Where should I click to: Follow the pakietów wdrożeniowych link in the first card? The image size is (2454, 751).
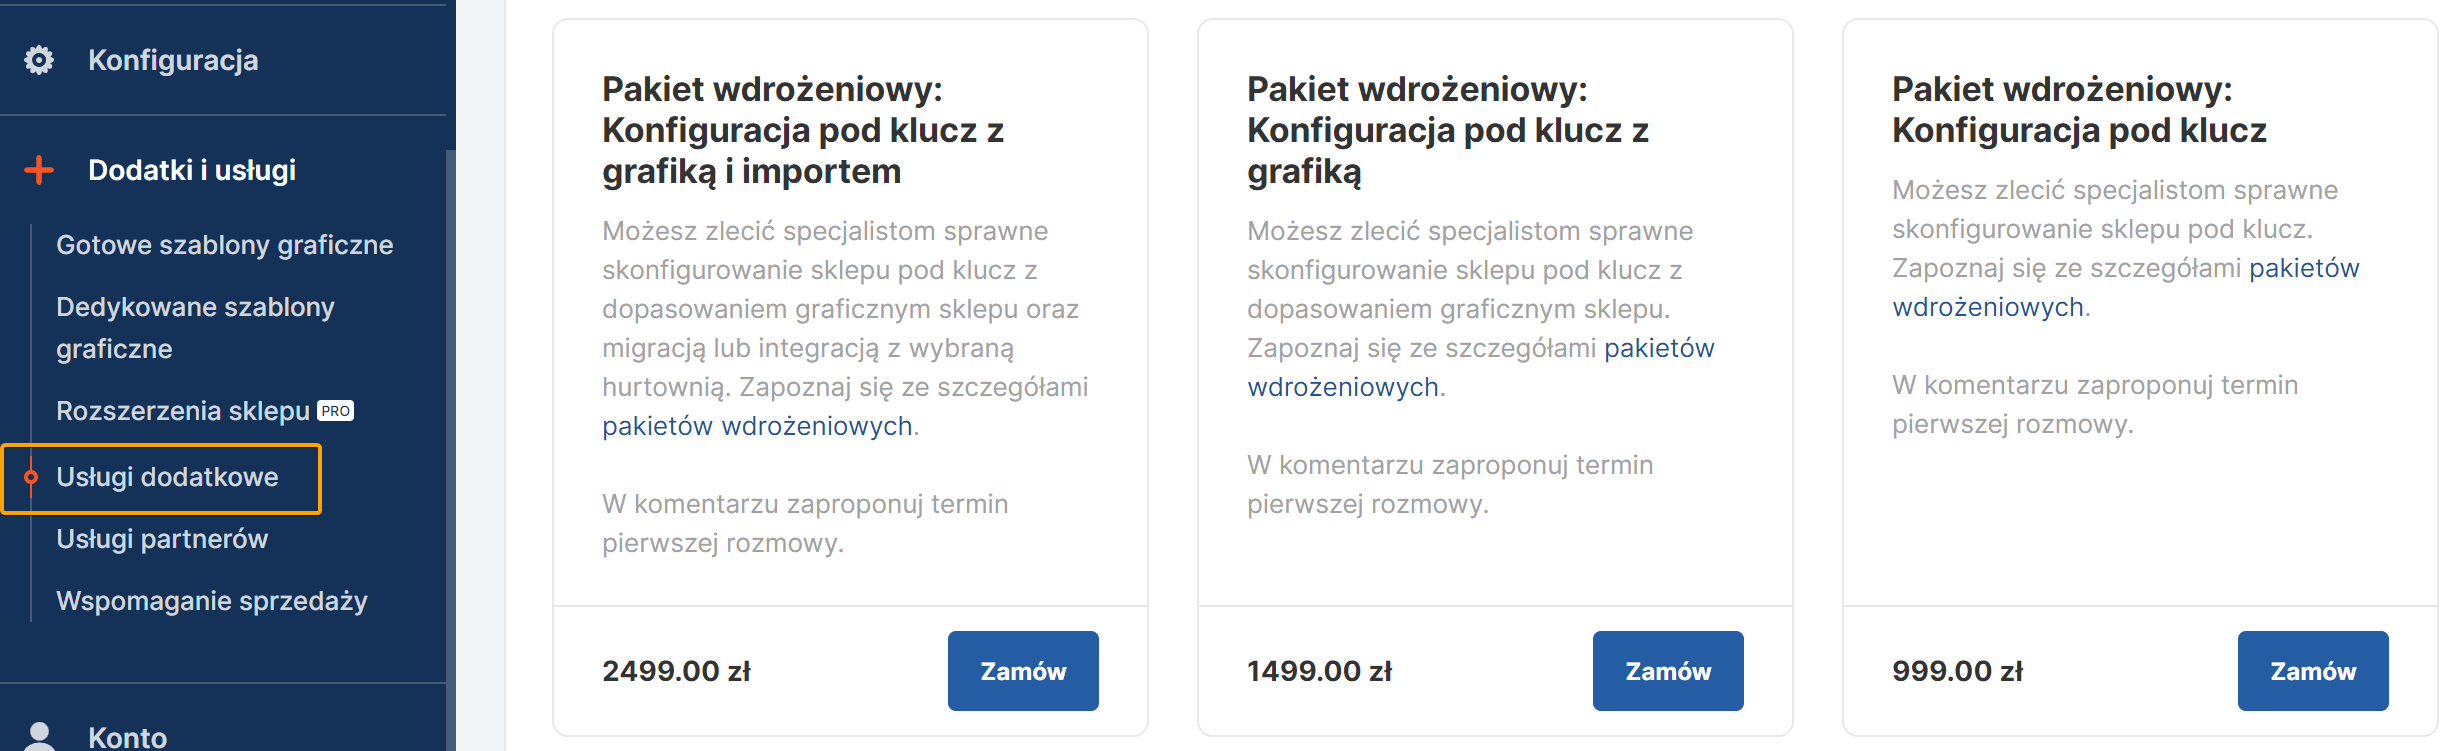pos(757,426)
